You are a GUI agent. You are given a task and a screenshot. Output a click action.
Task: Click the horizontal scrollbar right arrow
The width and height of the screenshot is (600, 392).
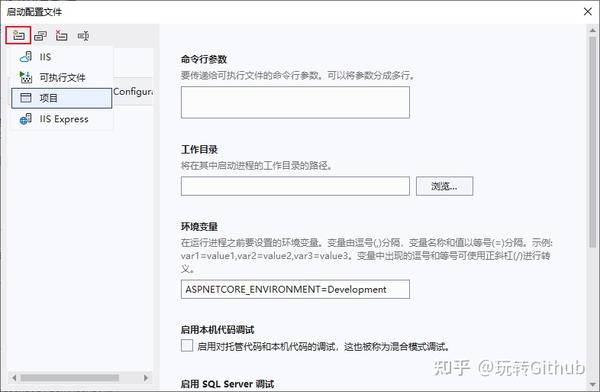coord(146,378)
